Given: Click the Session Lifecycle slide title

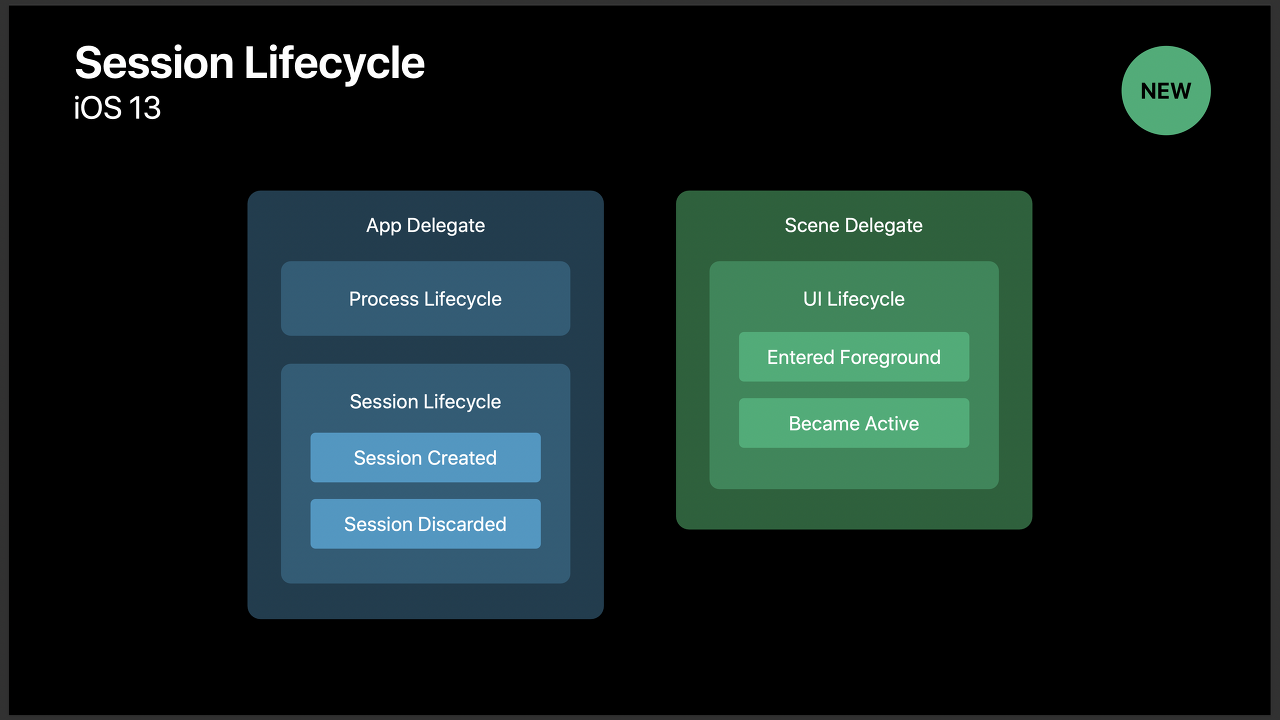Looking at the screenshot, I should [249, 63].
